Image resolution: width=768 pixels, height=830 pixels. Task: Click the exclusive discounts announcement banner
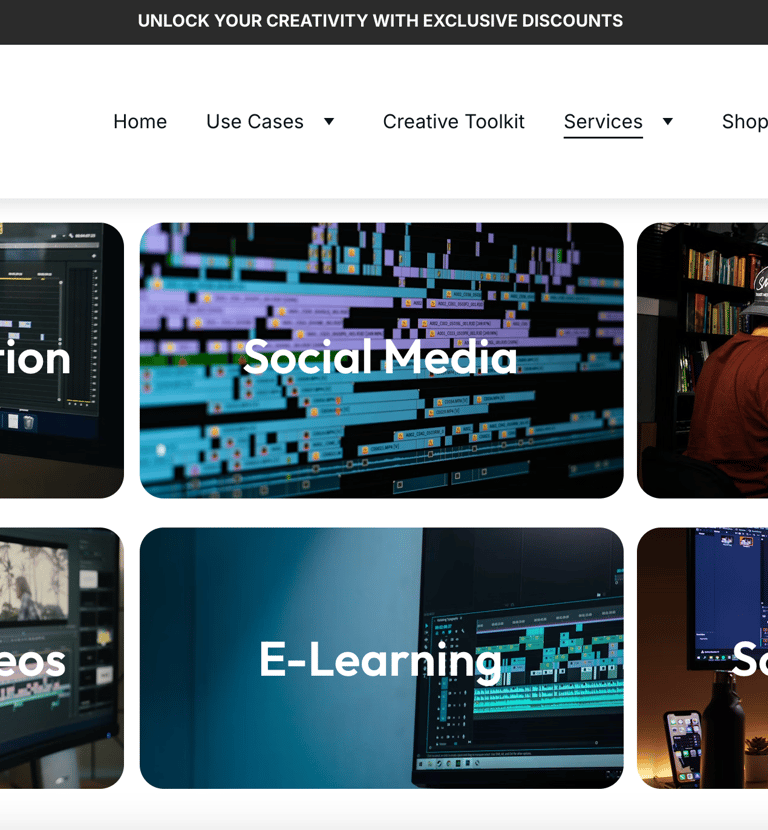click(380, 21)
